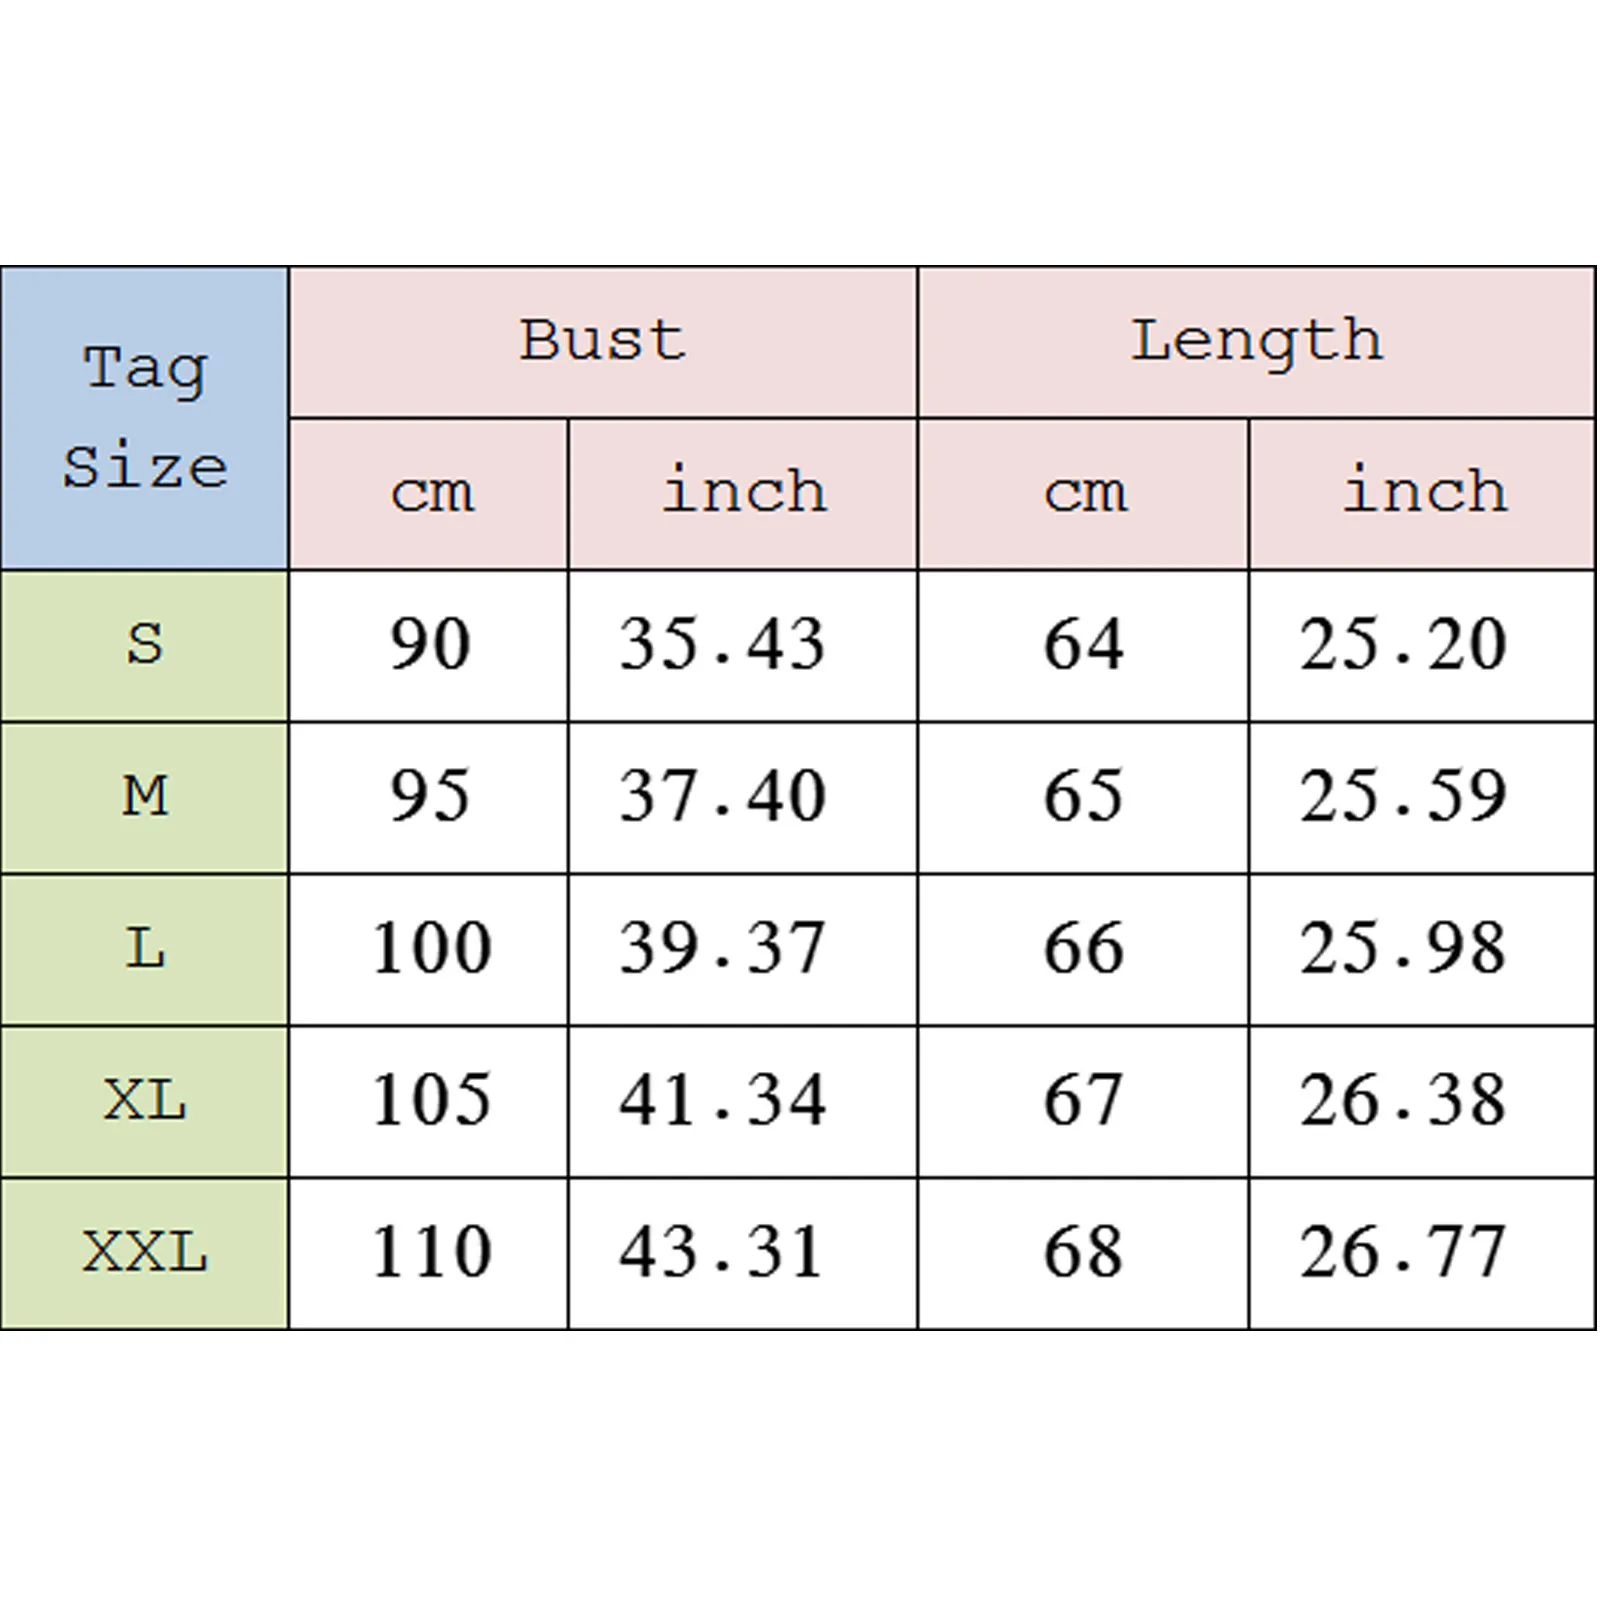Select the XL size row label
Image resolution: width=1600 pixels, height=1600 pixels.
point(145,1101)
